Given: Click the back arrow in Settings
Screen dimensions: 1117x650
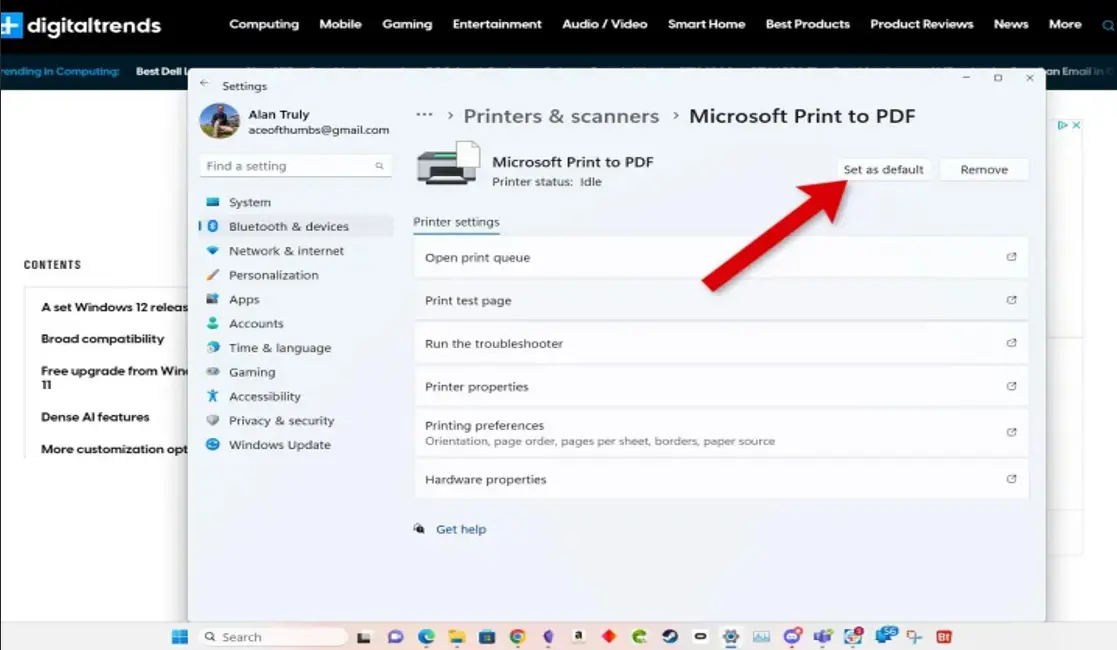Looking at the screenshot, I should [204, 83].
